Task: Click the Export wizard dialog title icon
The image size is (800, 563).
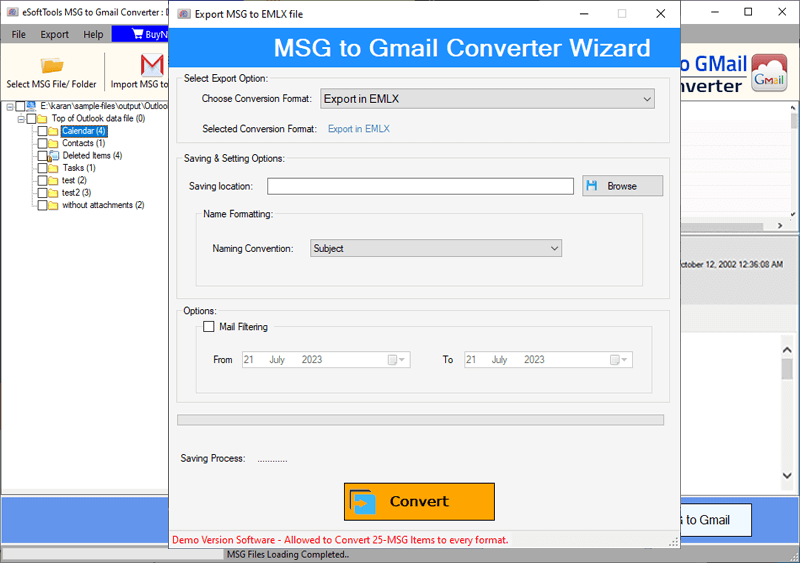Action: click(x=184, y=14)
